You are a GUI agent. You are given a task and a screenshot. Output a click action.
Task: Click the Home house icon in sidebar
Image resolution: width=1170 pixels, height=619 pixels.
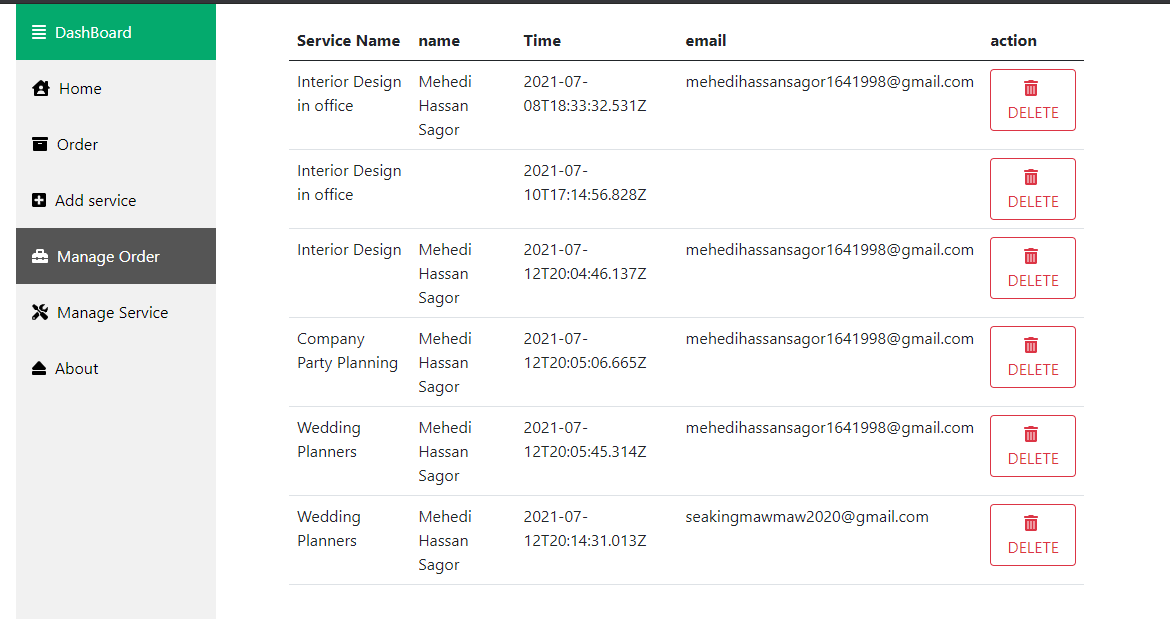(41, 88)
